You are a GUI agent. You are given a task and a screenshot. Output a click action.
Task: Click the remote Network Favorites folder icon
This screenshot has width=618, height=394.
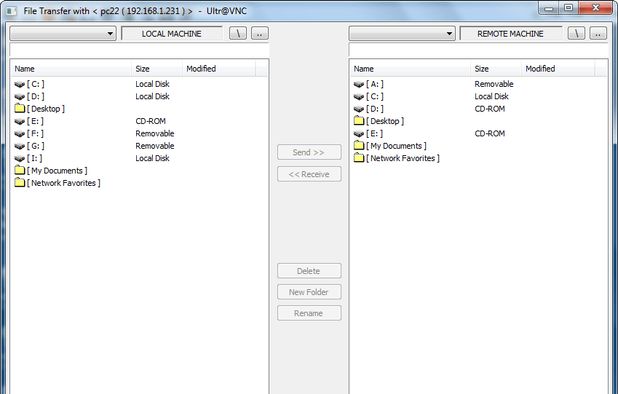point(359,158)
